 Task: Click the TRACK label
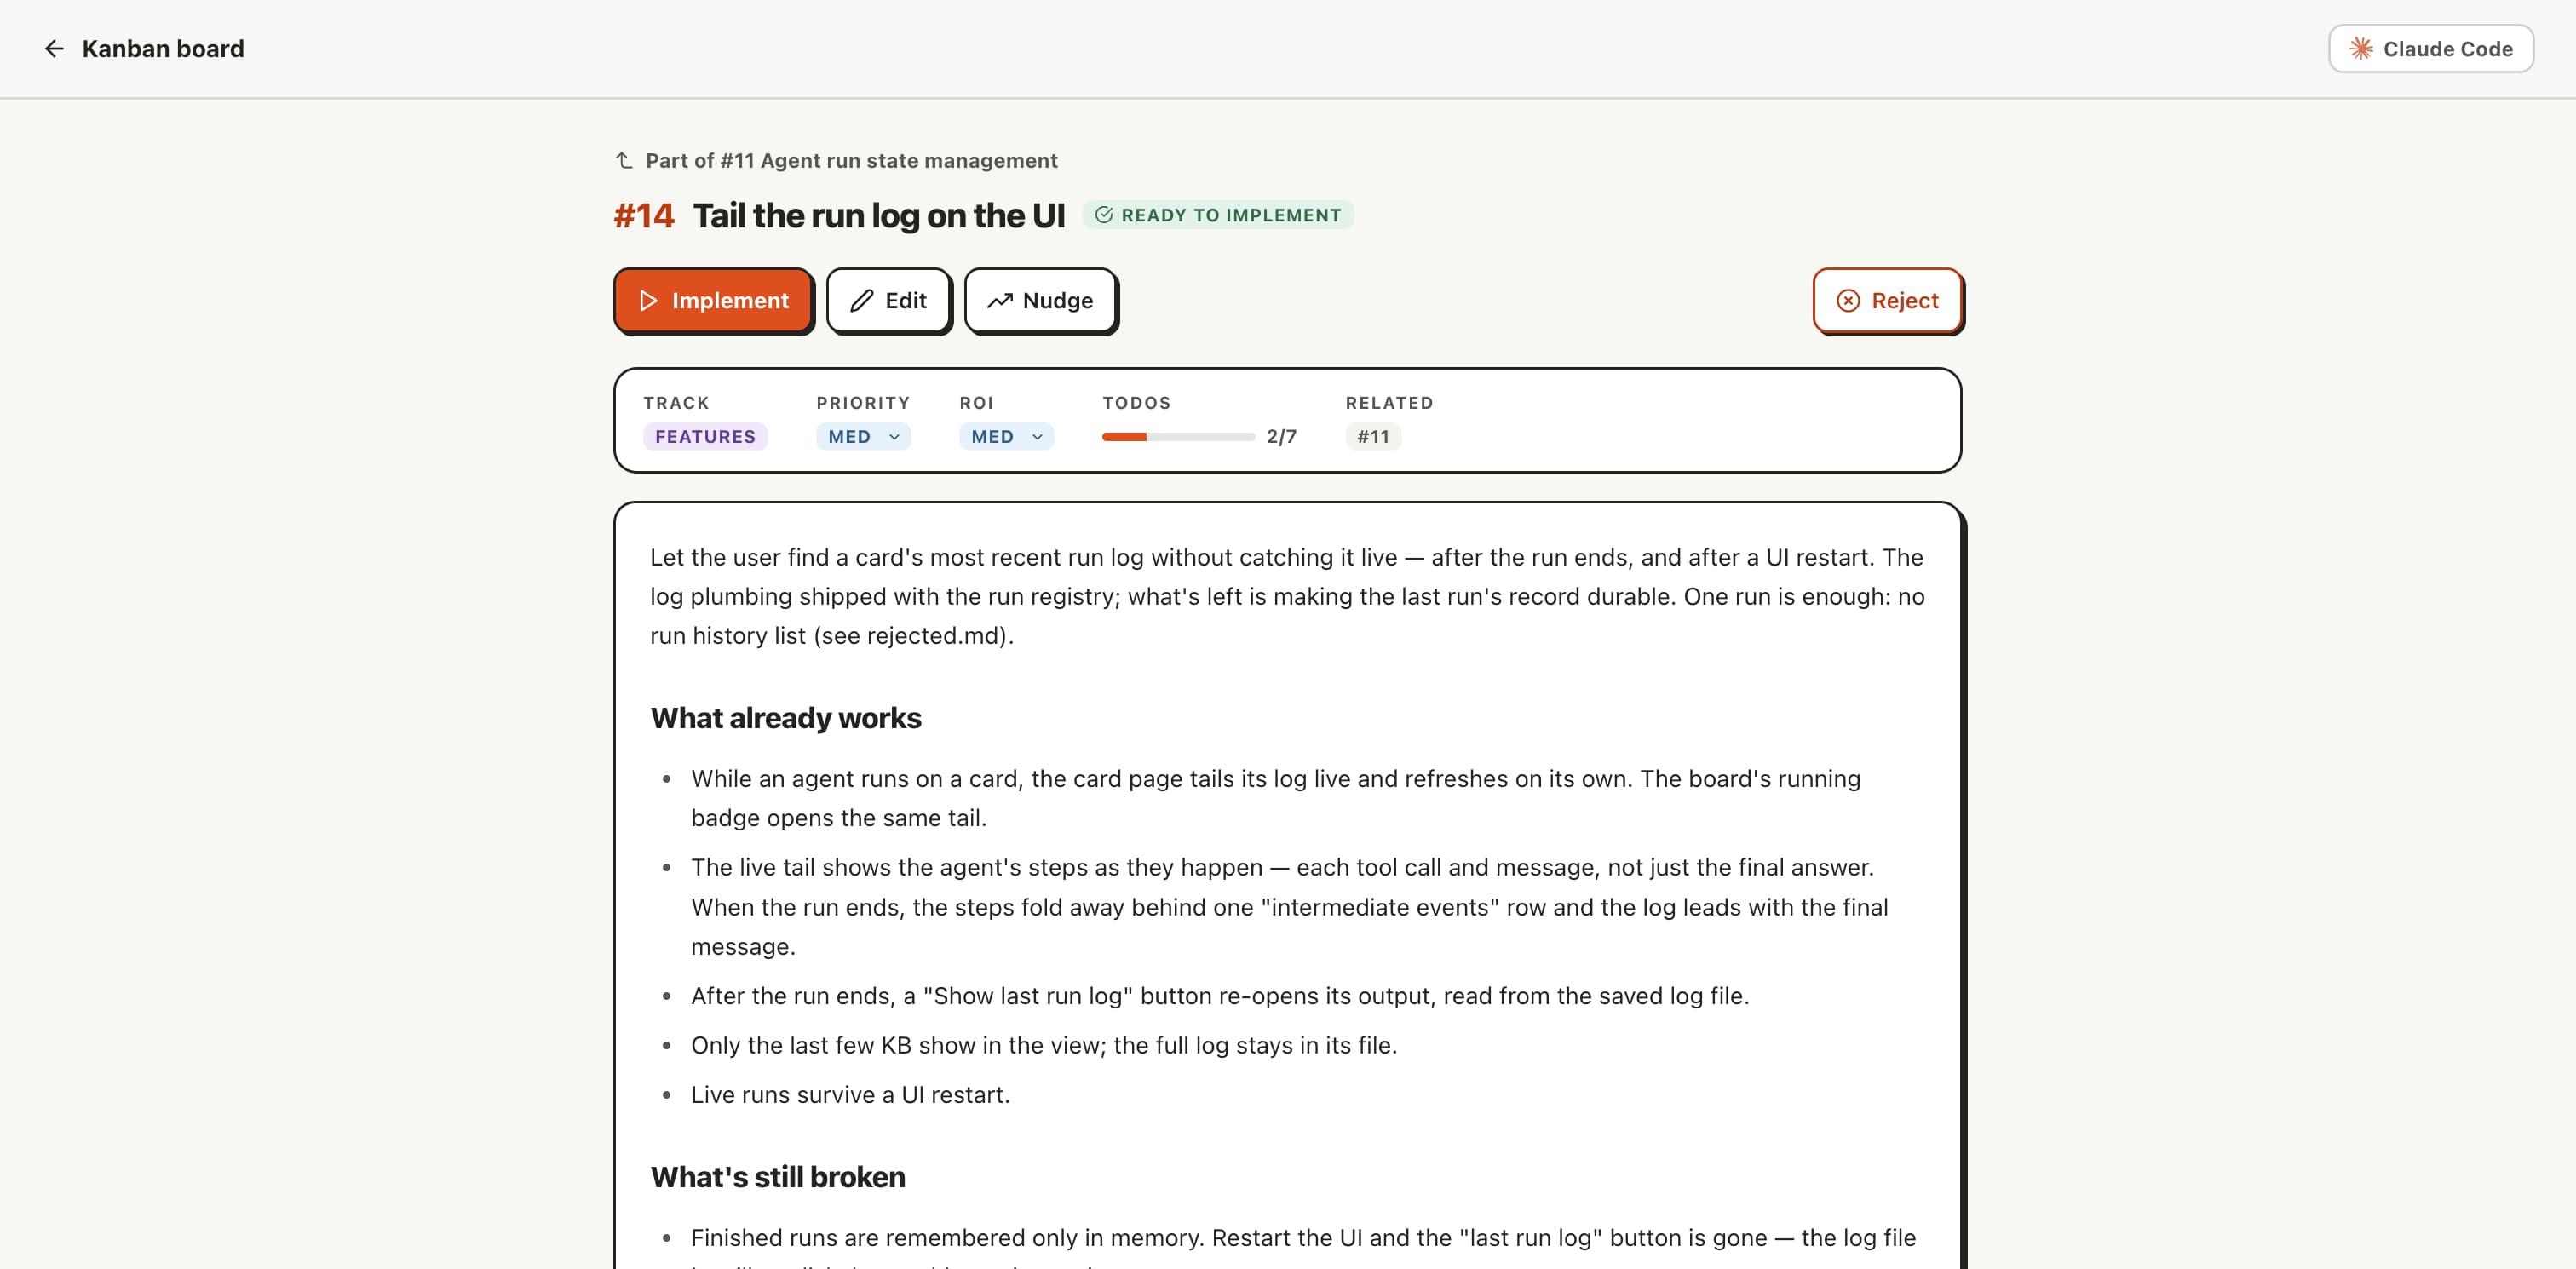coord(676,403)
